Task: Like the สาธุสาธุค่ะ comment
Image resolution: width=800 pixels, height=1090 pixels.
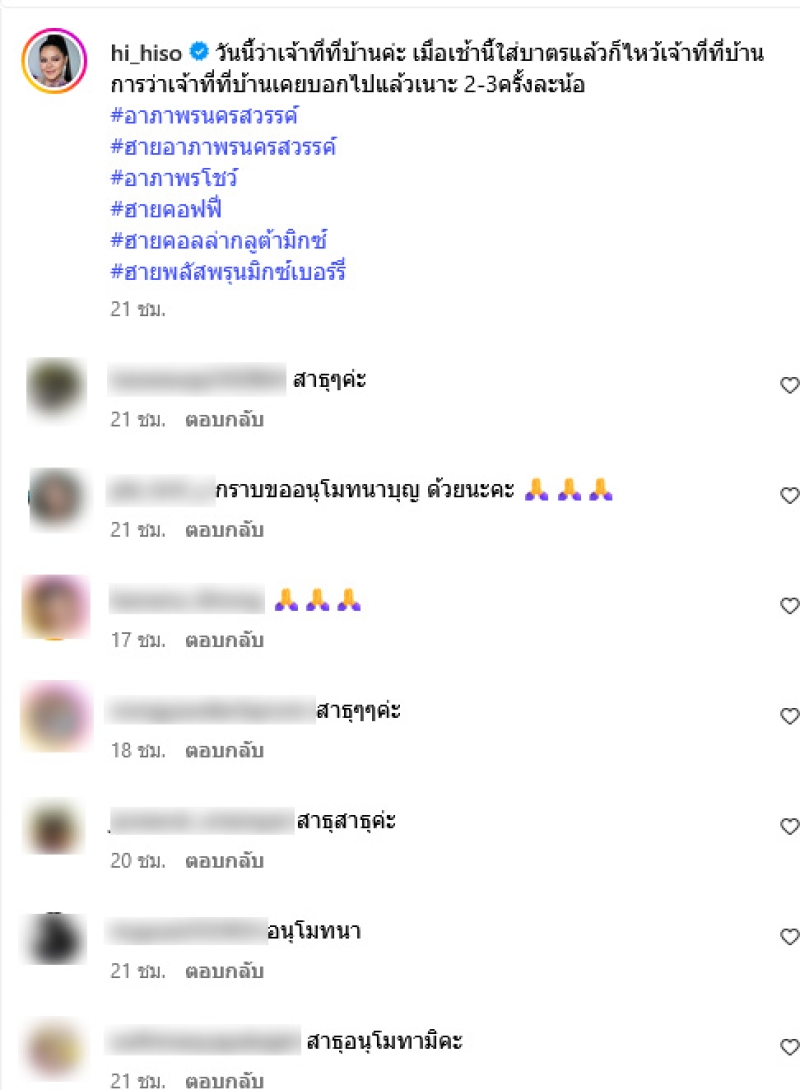Action: pyautogui.click(x=790, y=826)
